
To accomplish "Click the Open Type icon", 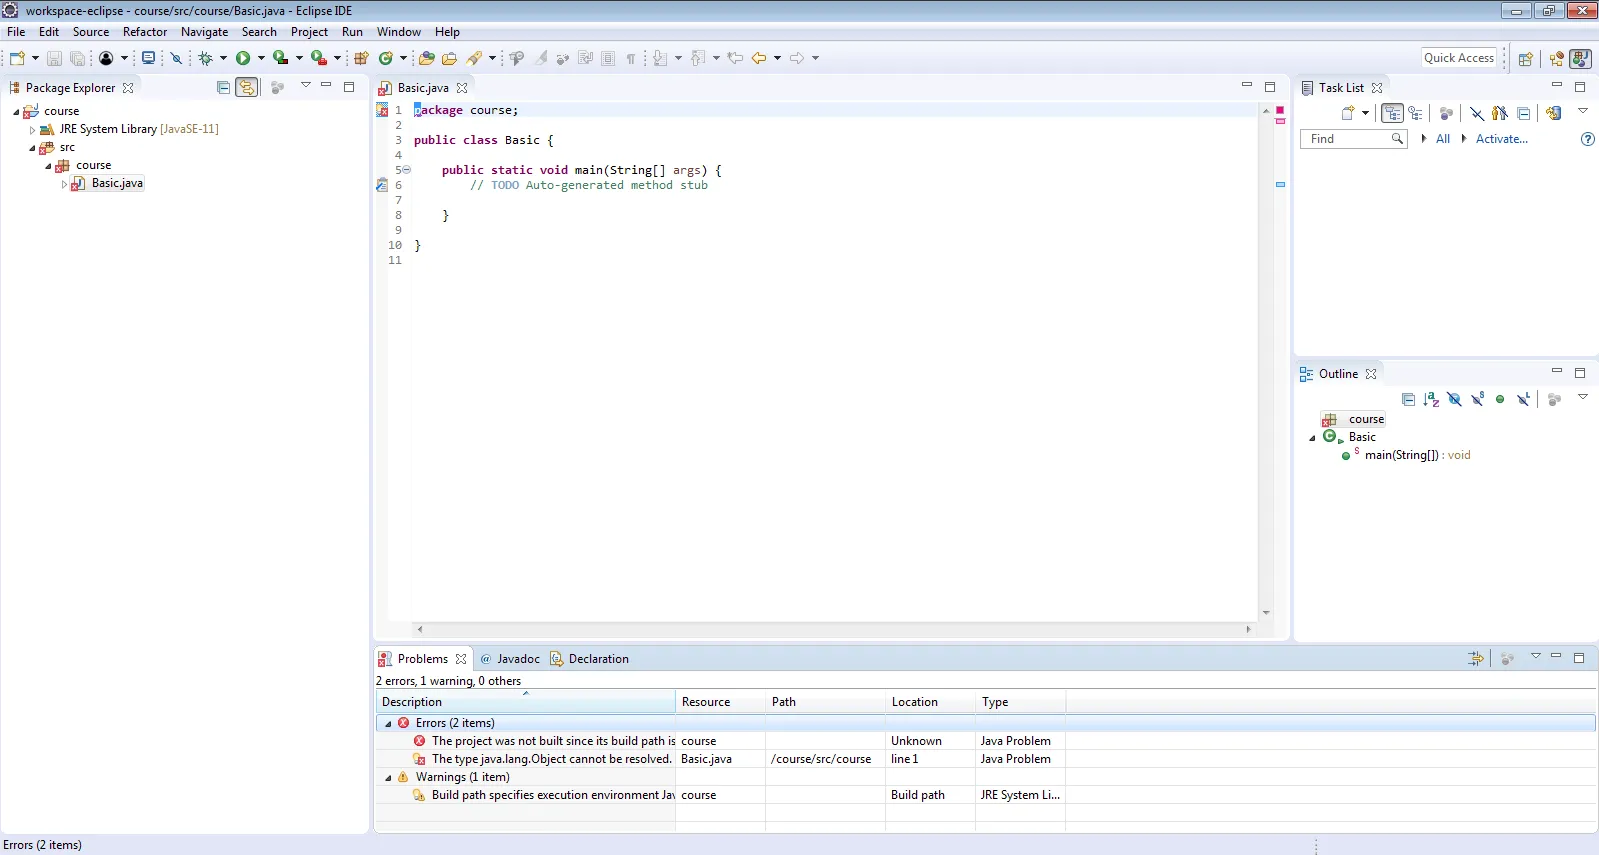I will (x=426, y=58).
